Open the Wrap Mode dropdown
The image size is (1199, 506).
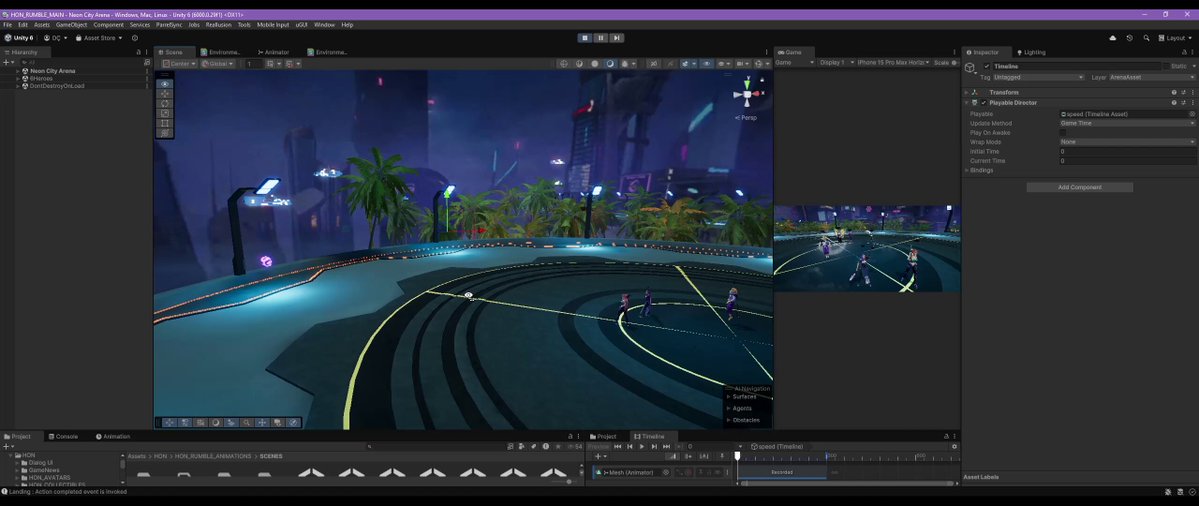[1127, 141]
